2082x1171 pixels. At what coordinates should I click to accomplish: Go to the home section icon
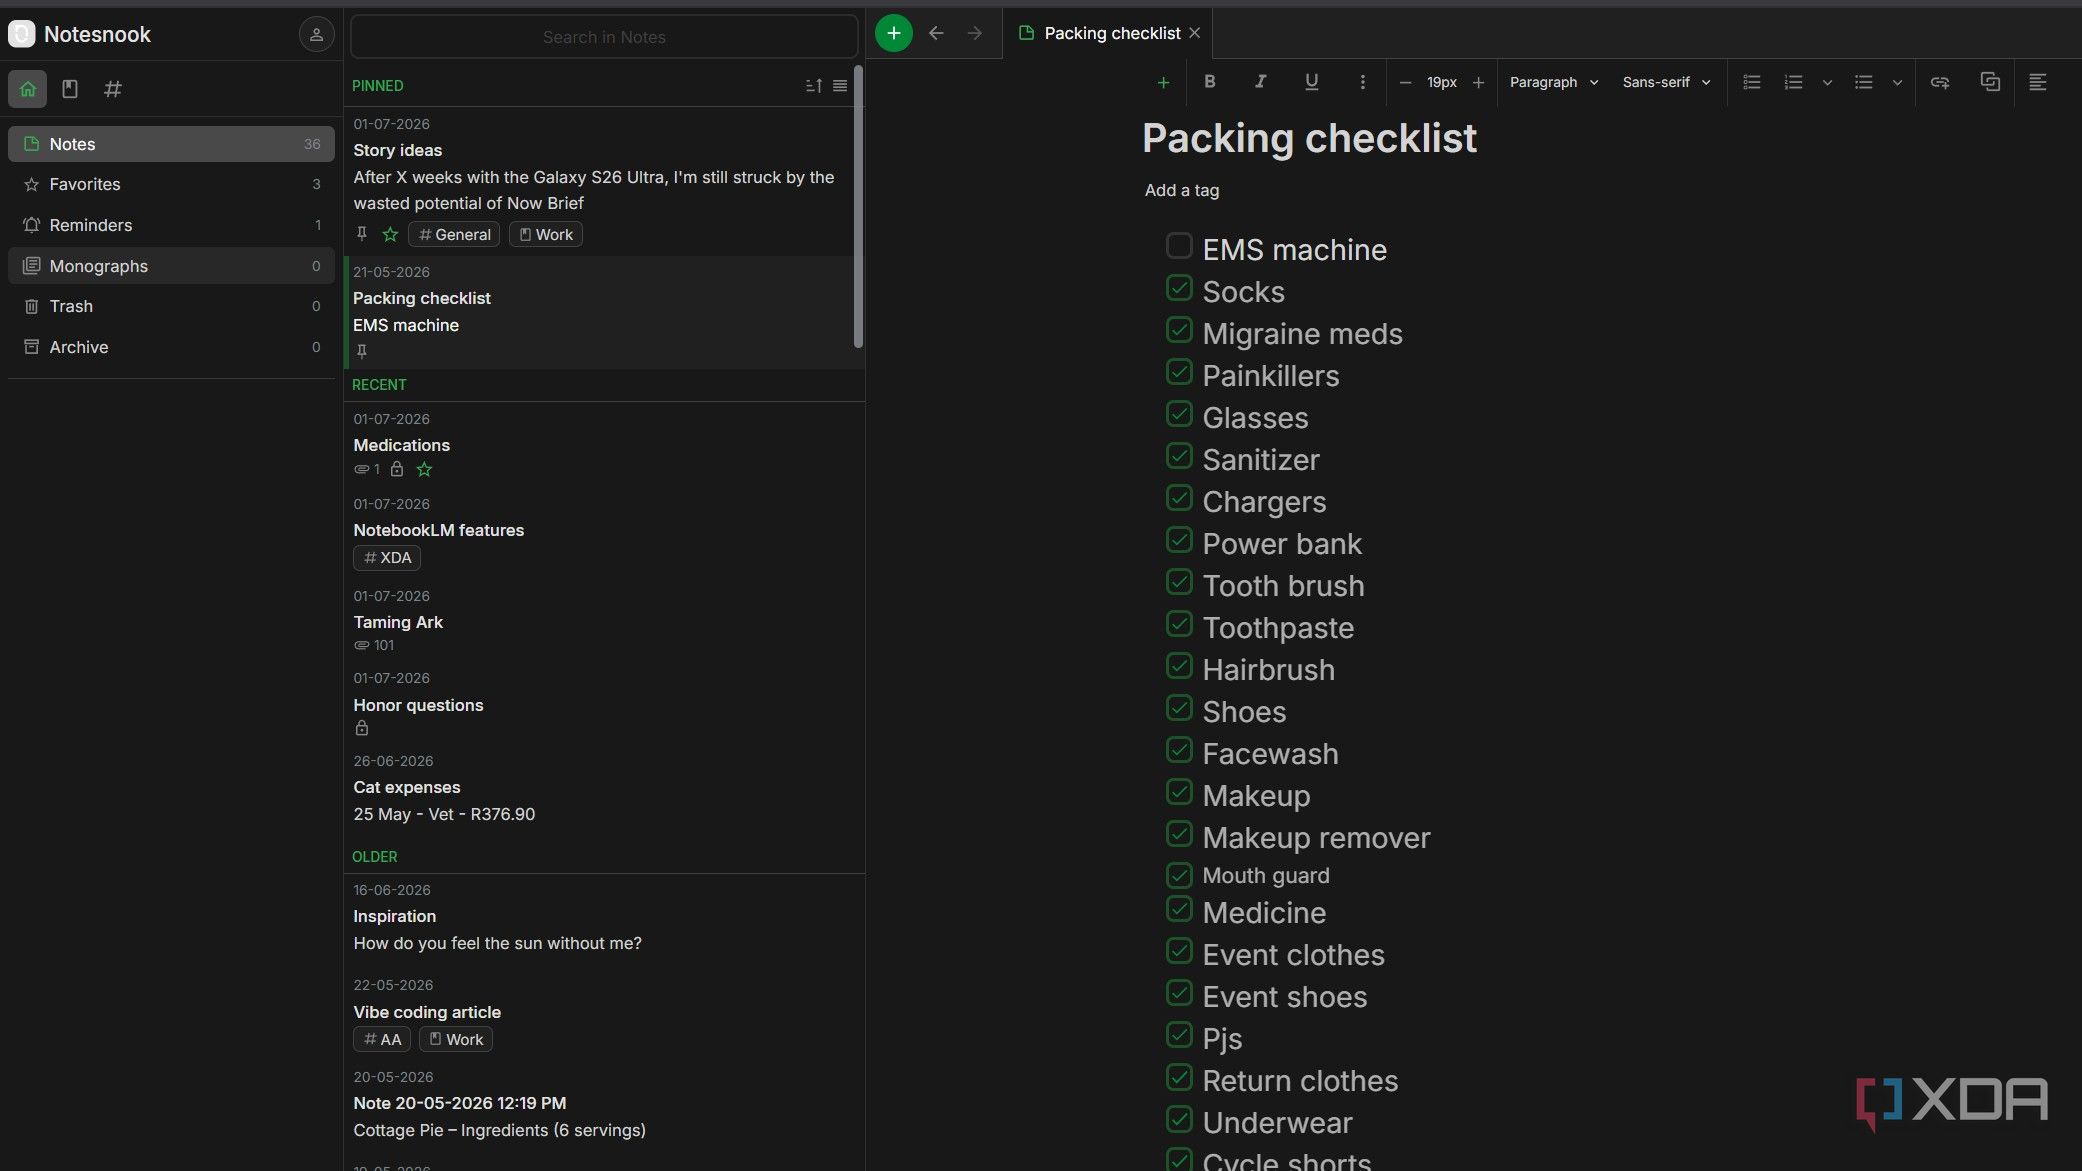[28, 89]
